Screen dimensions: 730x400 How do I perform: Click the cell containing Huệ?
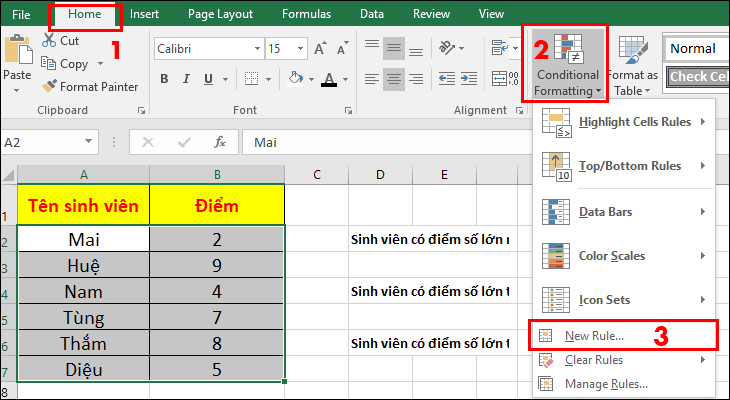pyautogui.click(x=83, y=266)
